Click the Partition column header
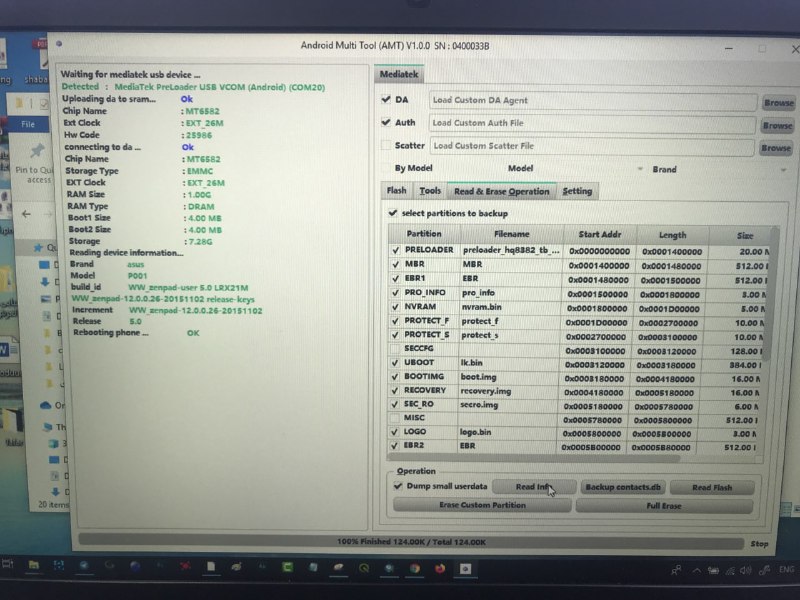 424,234
